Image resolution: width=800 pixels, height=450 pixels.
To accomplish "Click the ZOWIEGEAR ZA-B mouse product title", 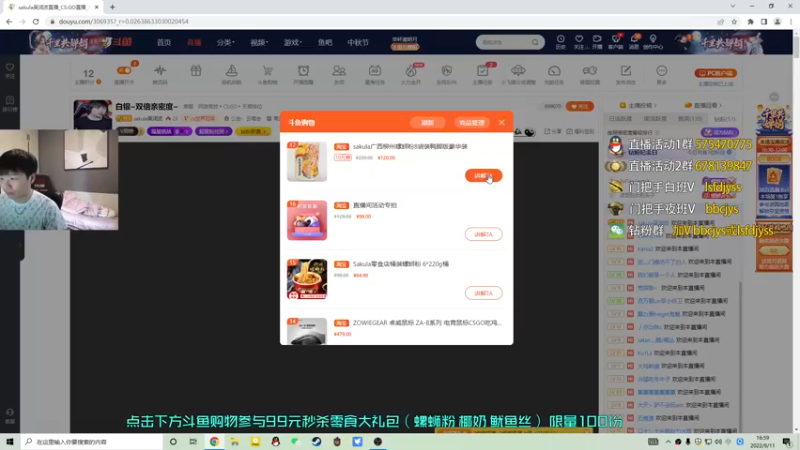I will (x=427, y=322).
